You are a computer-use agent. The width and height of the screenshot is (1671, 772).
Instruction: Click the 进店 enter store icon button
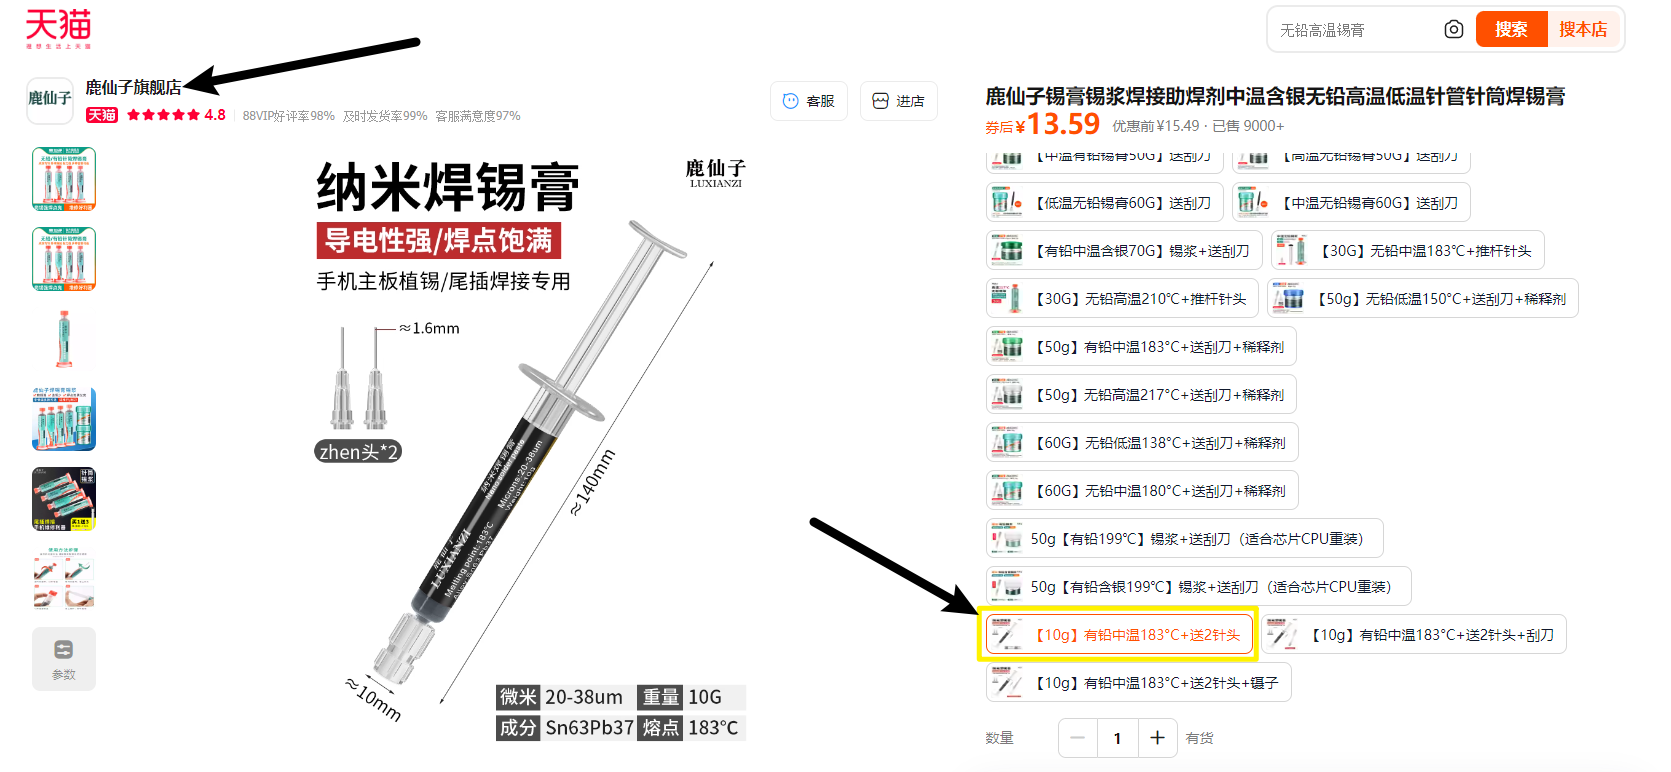[x=898, y=101]
